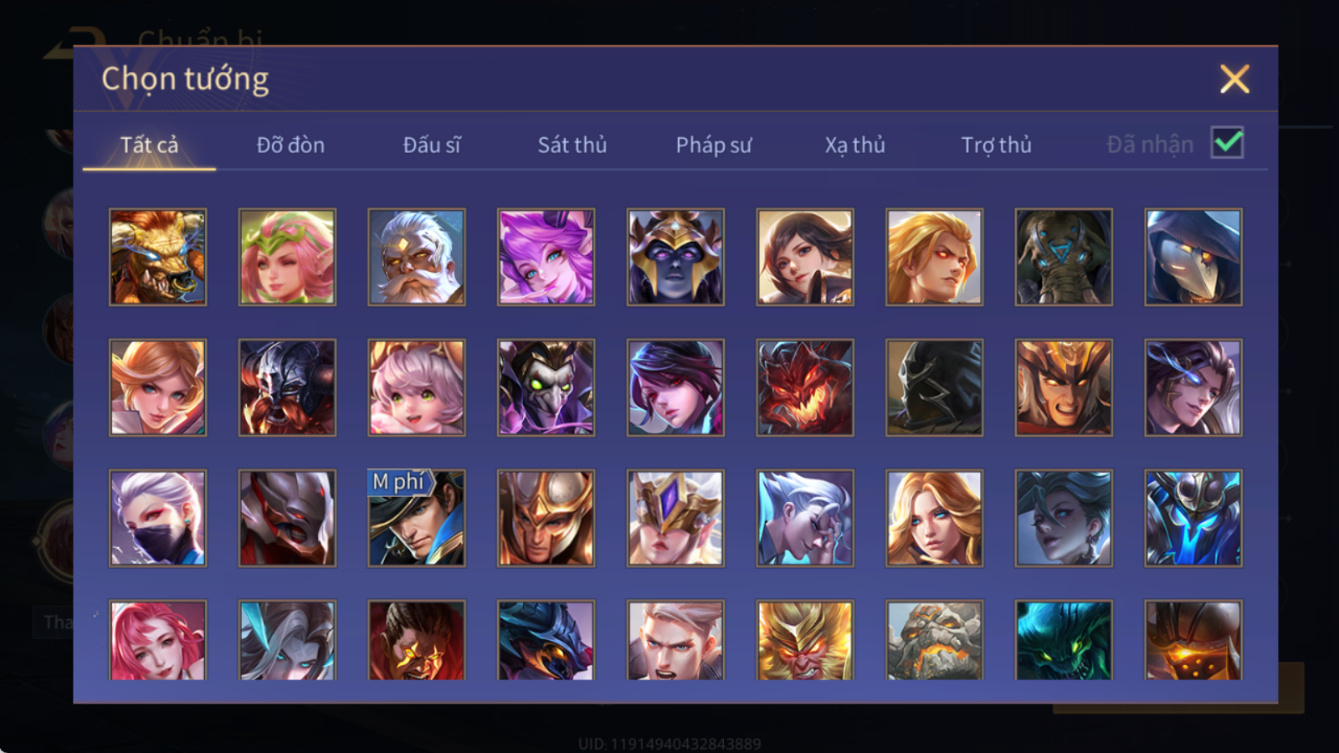Choose the red fire demon hero
1339x753 pixels.
point(805,388)
